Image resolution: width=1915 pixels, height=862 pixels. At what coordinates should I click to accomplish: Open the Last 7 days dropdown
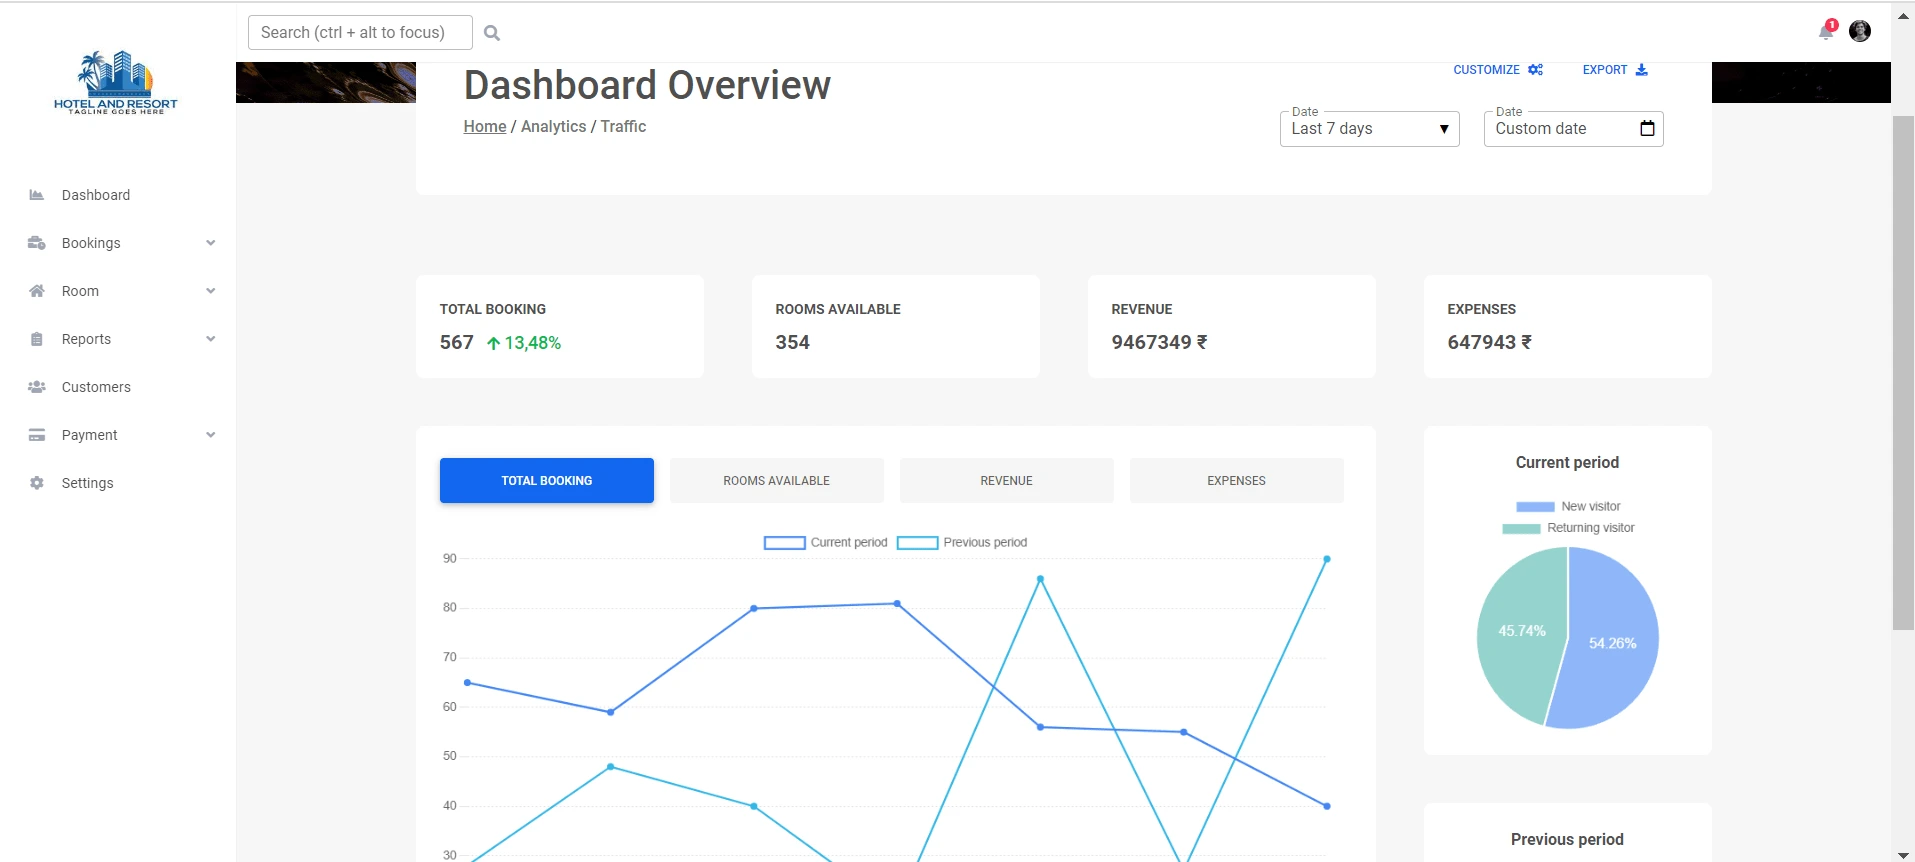coord(1370,129)
